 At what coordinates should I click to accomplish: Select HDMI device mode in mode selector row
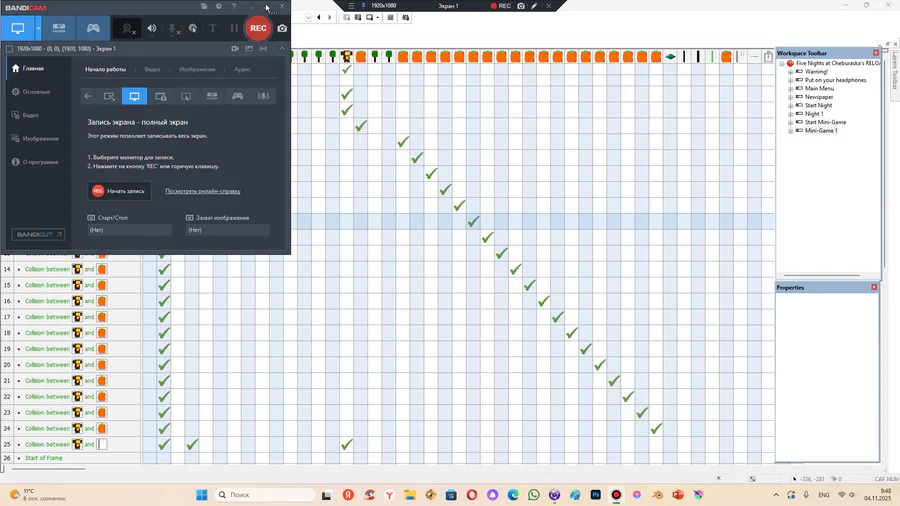pos(212,96)
